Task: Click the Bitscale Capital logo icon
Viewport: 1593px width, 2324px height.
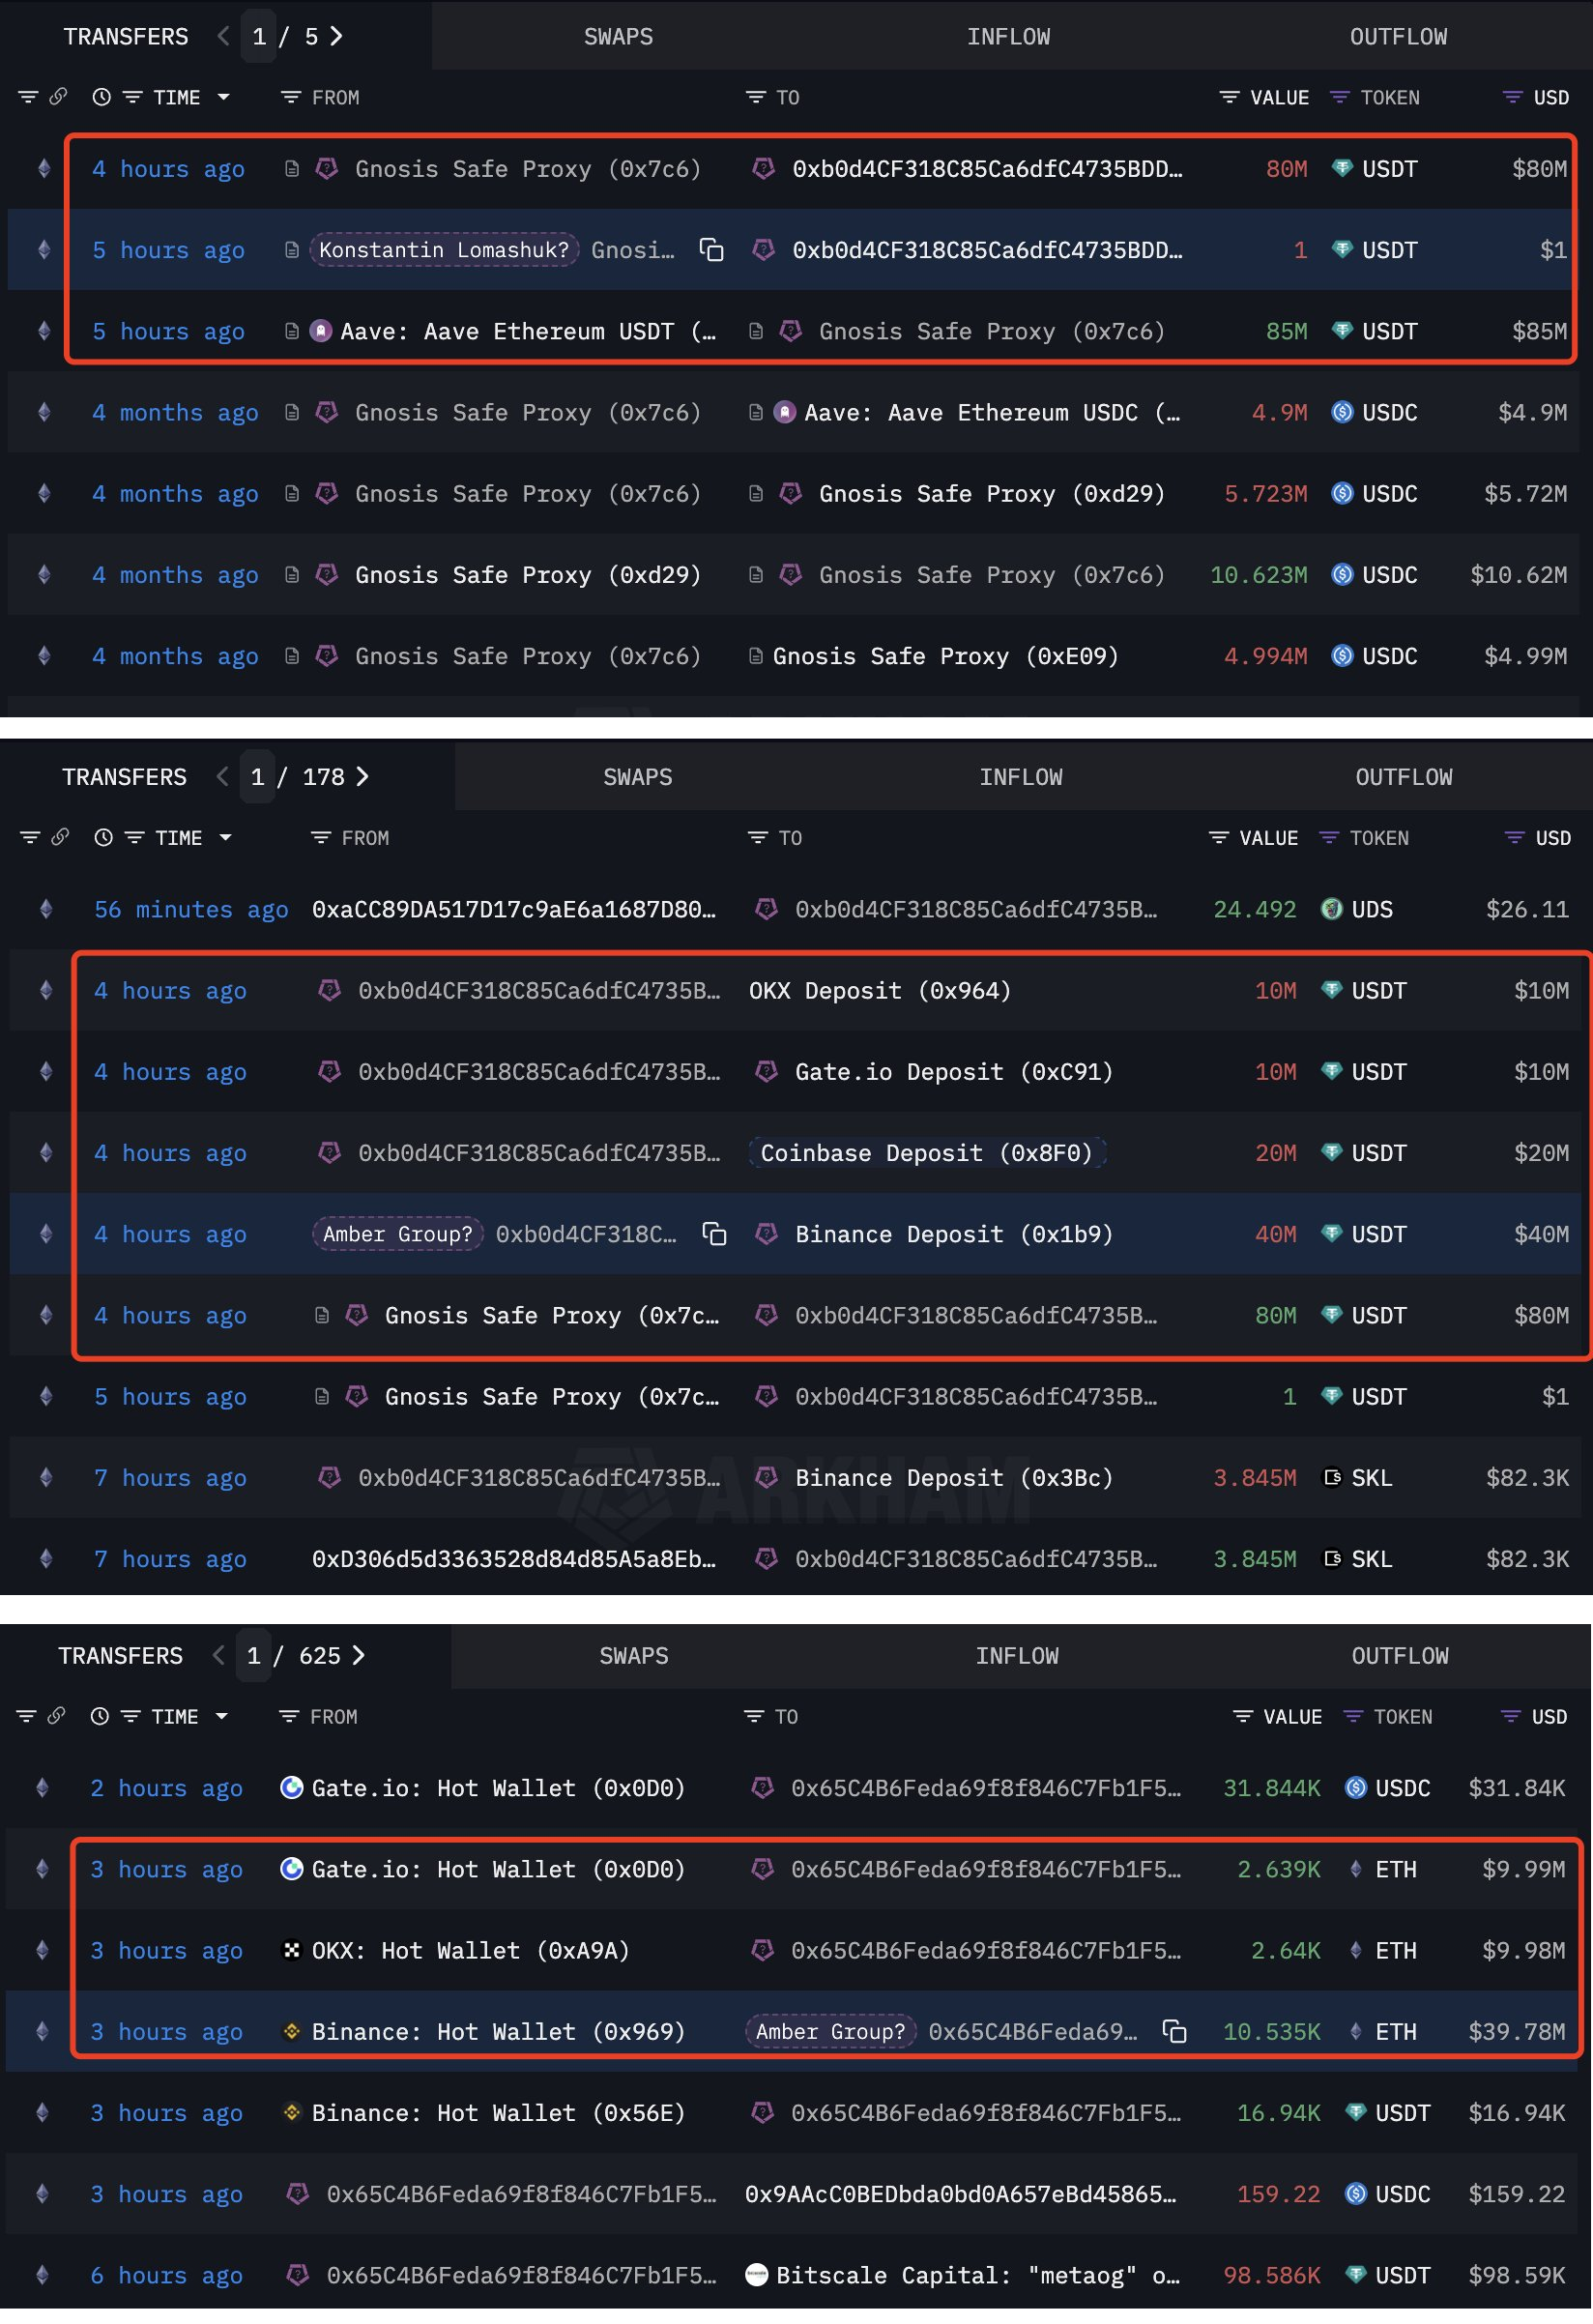Action: coord(757,2275)
